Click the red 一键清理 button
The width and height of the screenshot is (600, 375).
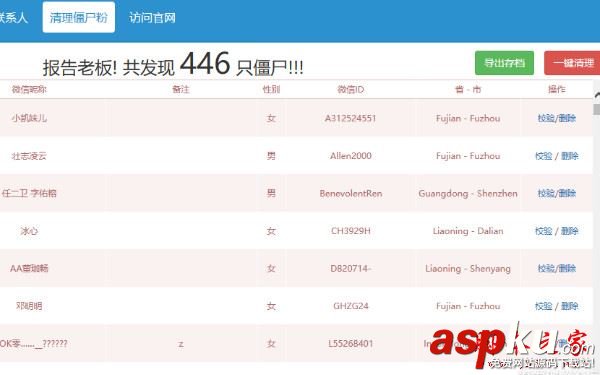pyautogui.click(x=572, y=63)
